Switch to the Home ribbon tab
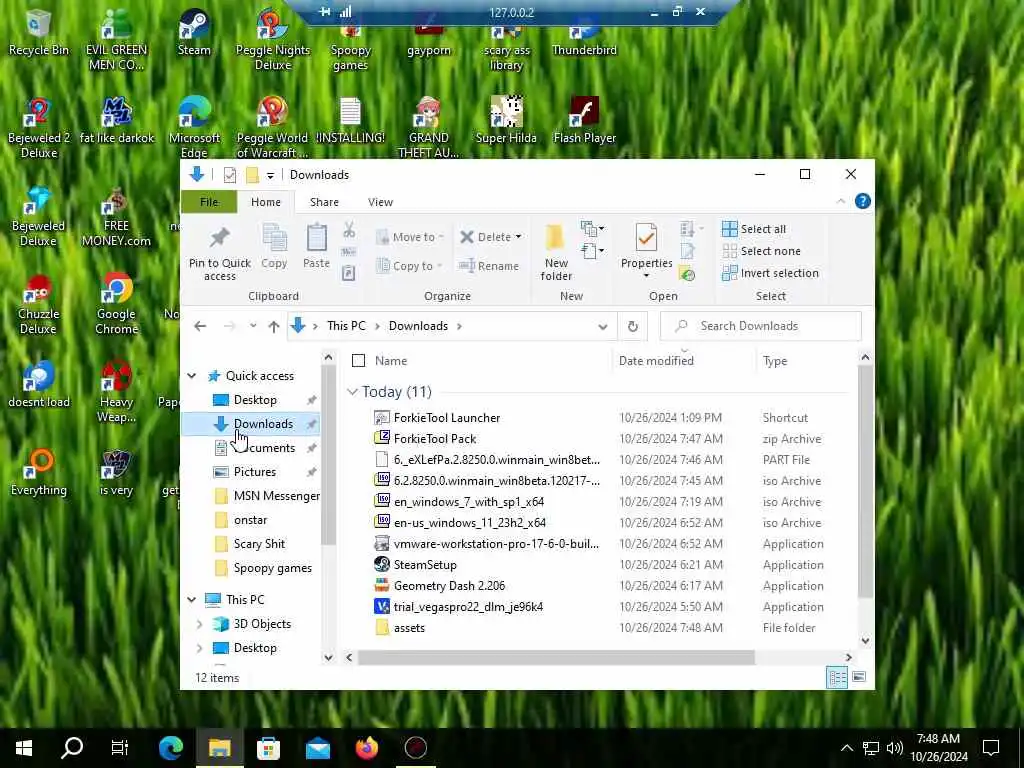 click(266, 202)
